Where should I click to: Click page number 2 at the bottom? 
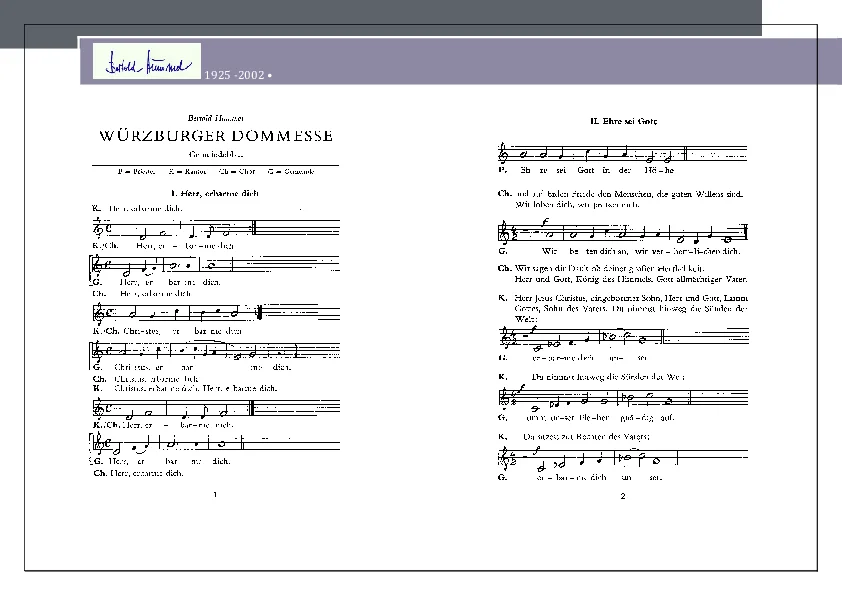pyautogui.click(x=623, y=496)
